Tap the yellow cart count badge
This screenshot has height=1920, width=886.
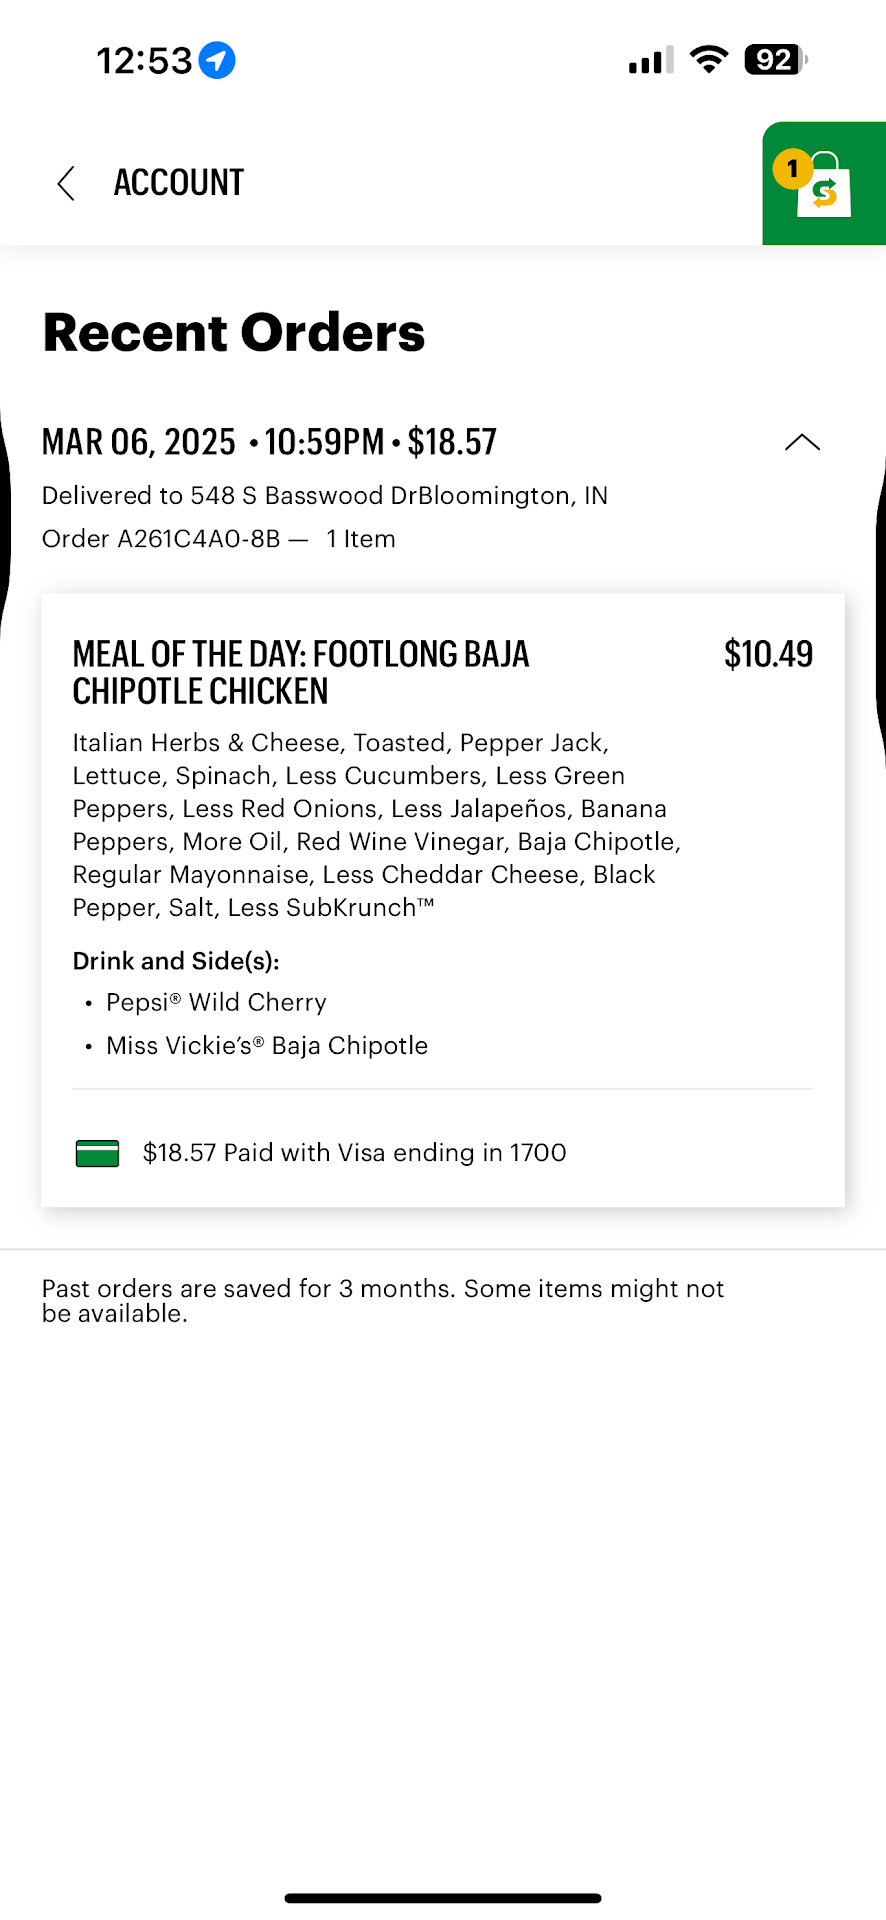(792, 169)
